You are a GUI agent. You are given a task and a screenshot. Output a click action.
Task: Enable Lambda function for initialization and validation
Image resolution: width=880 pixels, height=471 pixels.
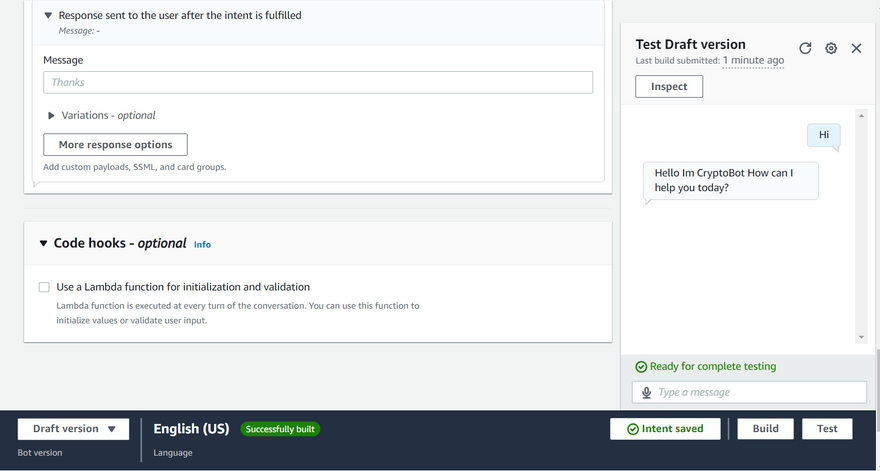point(44,287)
